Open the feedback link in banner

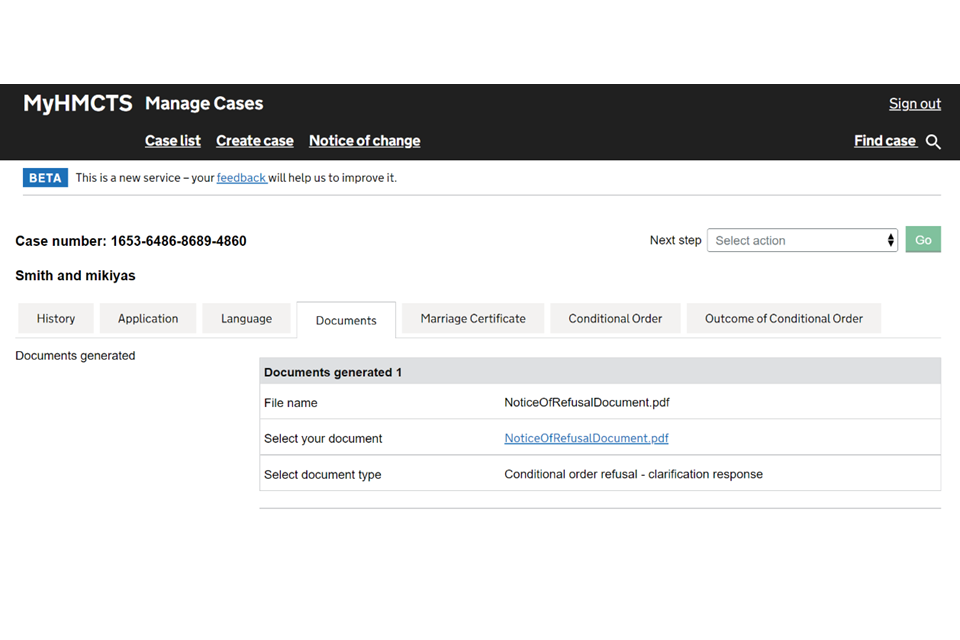tap(241, 178)
